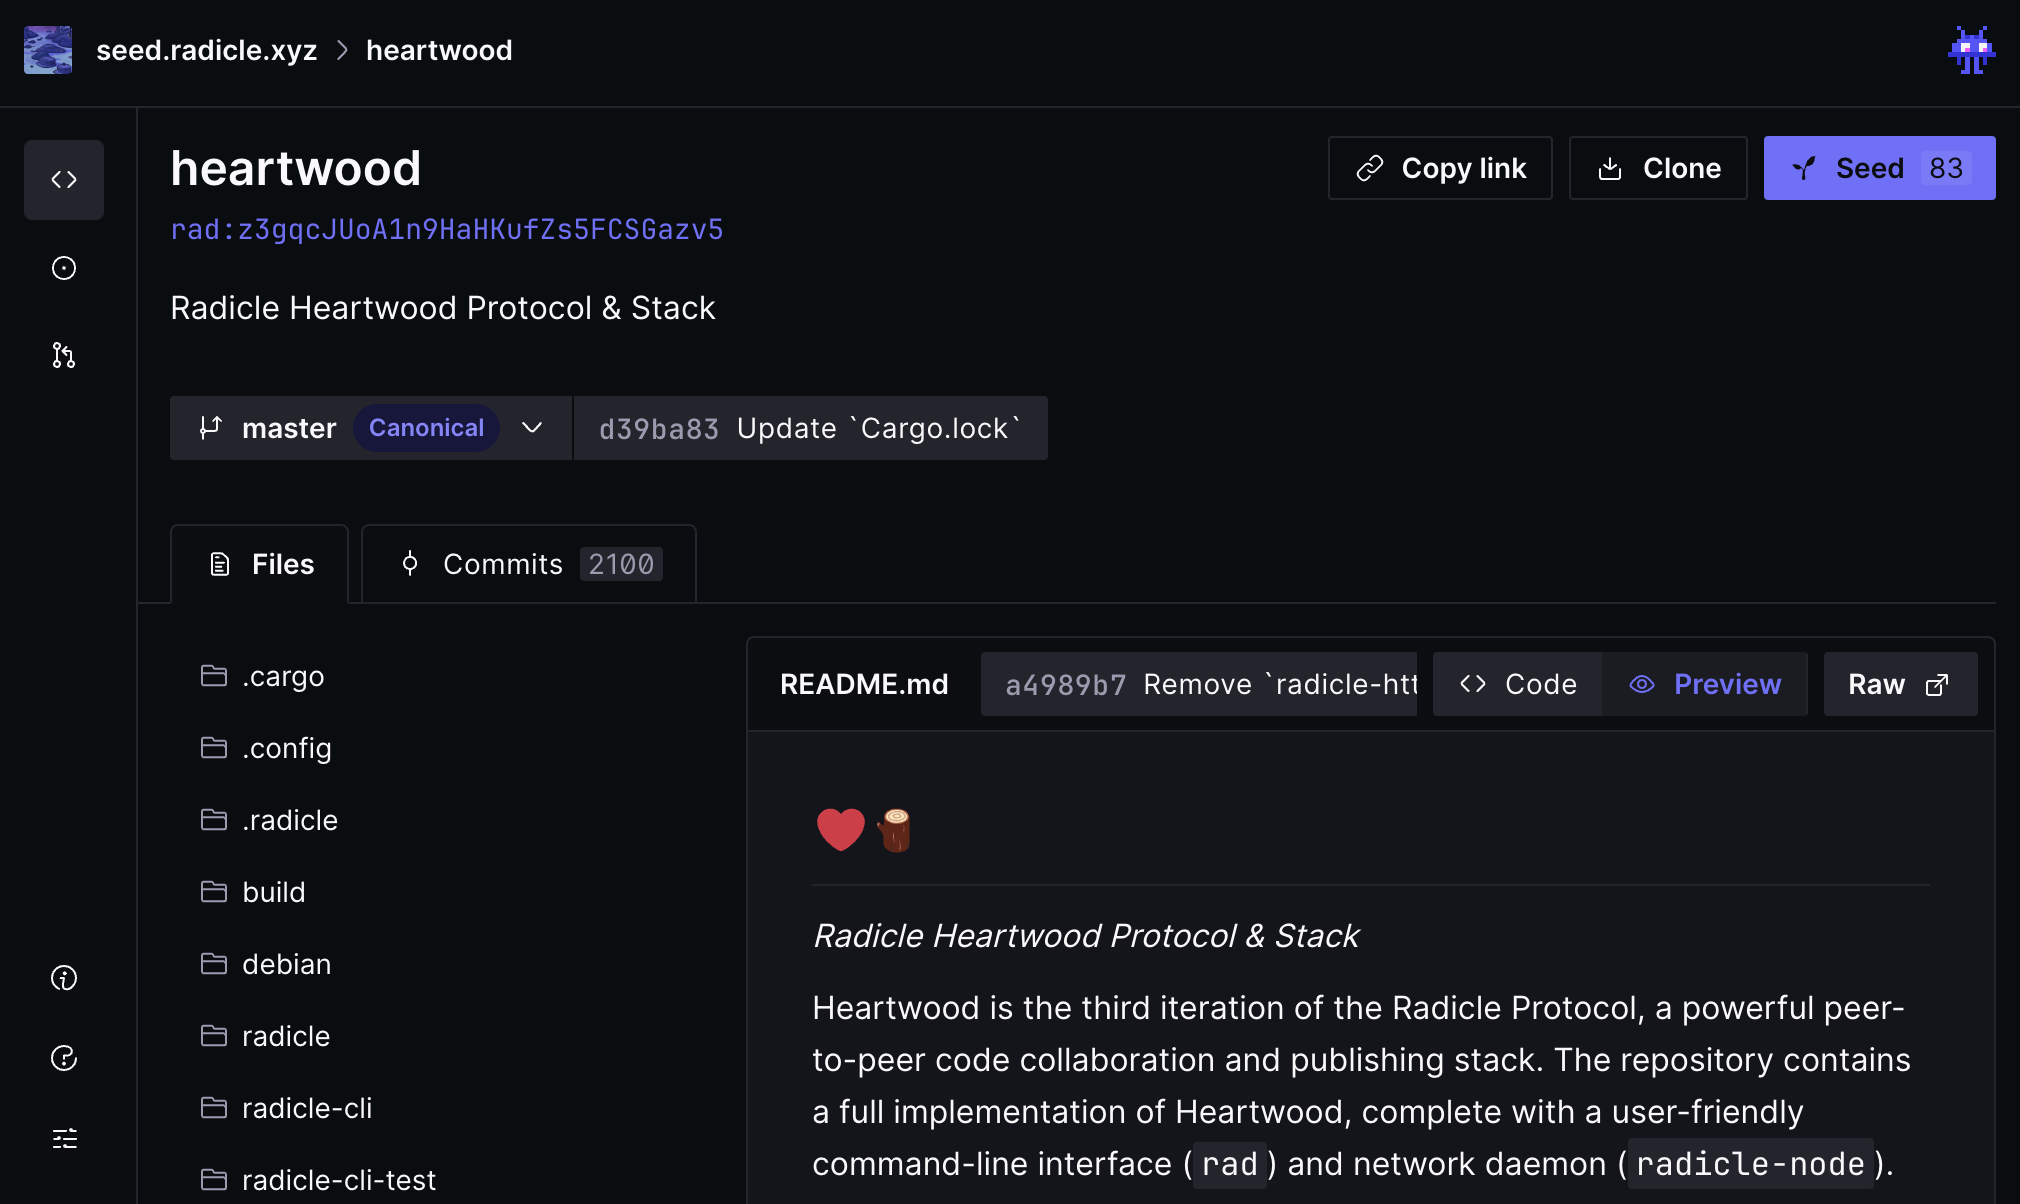Select the Source code browser icon
The width and height of the screenshot is (2020, 1204).
click(64, 180)
